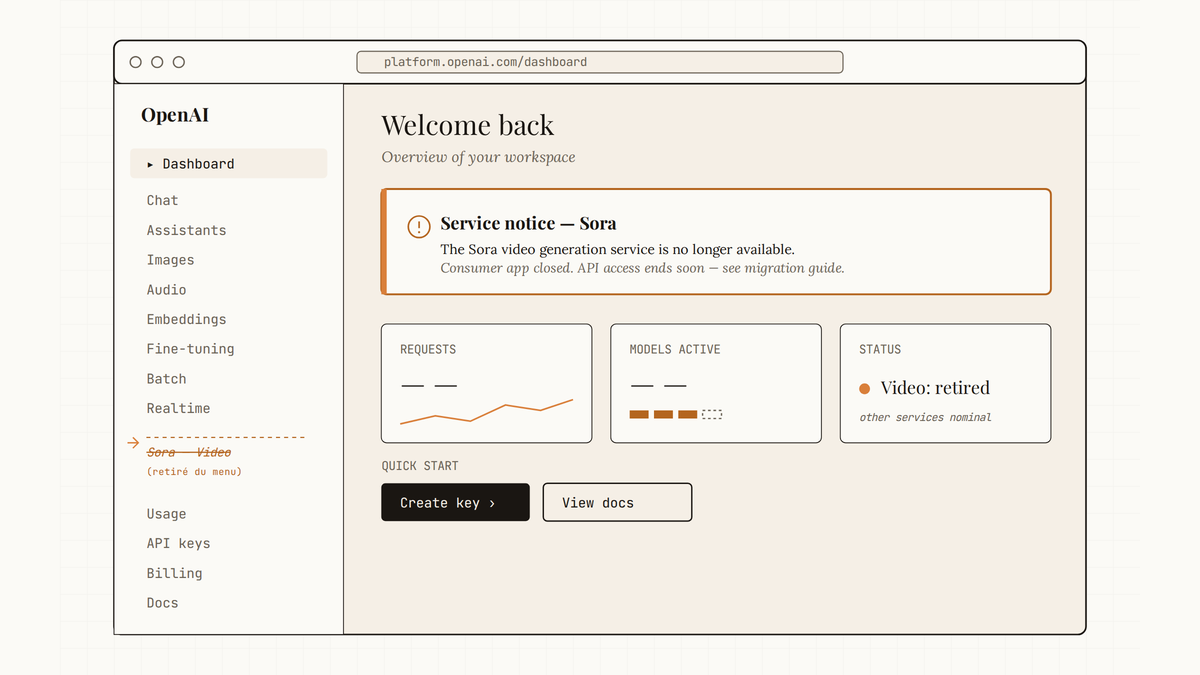Open Usage in the sidebar
Viewport: 1200px width, 675px height.
pos(166,514)
